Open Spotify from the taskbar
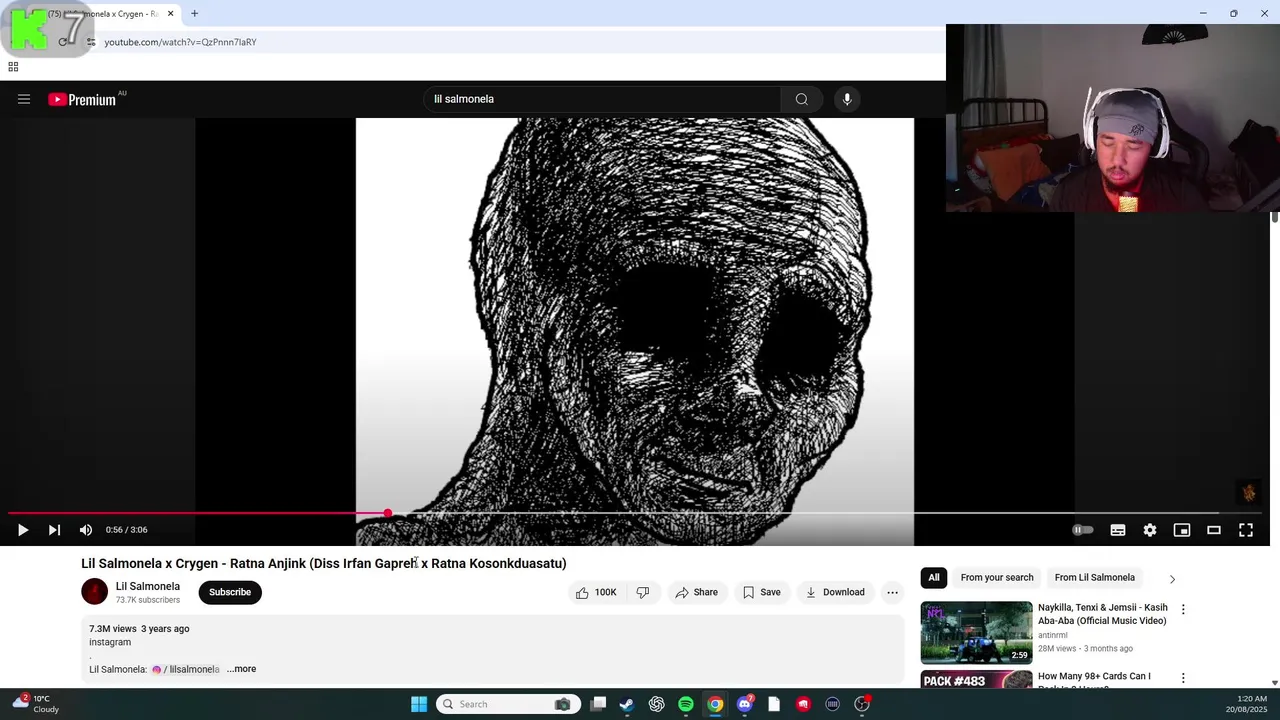 [x=686, y=704]
